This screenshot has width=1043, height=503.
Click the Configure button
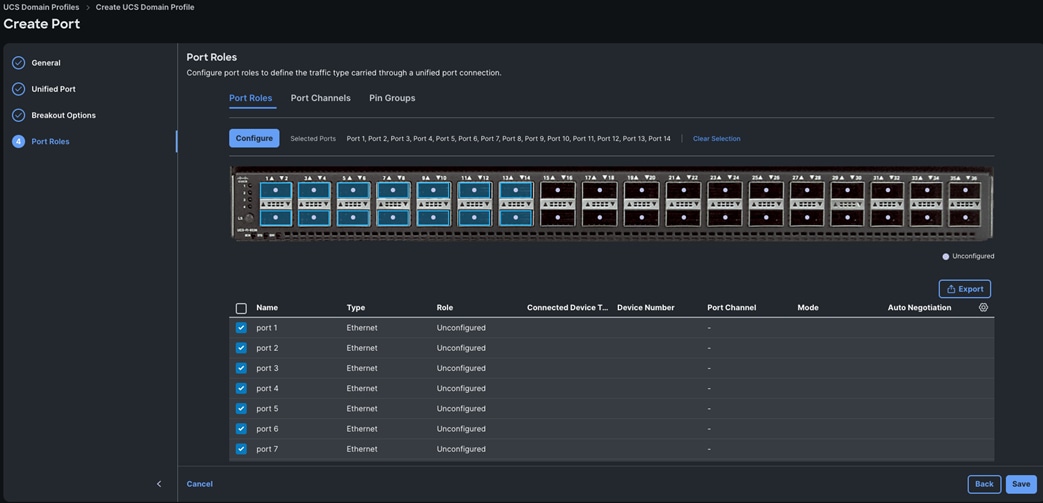coord(254,138)
